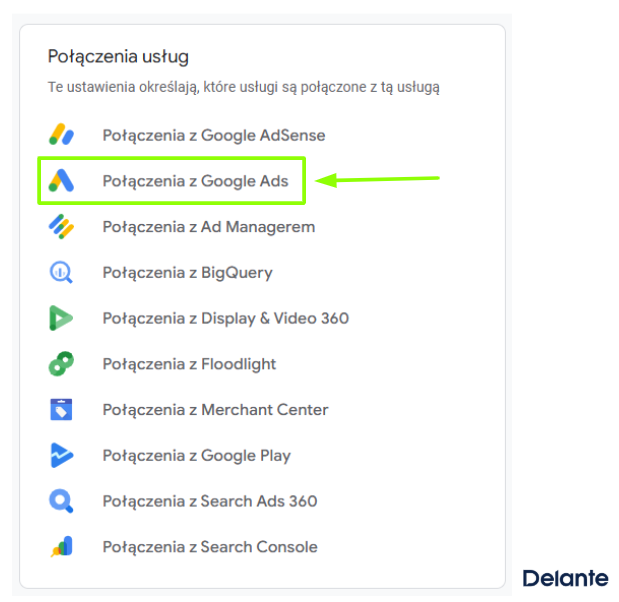Click the Display & Video 360 icon
The image size is (619, 602).
tap(61, 318)
